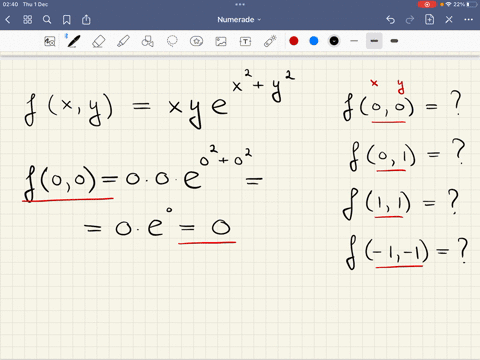Undo the last stroke
This screenshot has height=360, width=480.
coord(390,20)
